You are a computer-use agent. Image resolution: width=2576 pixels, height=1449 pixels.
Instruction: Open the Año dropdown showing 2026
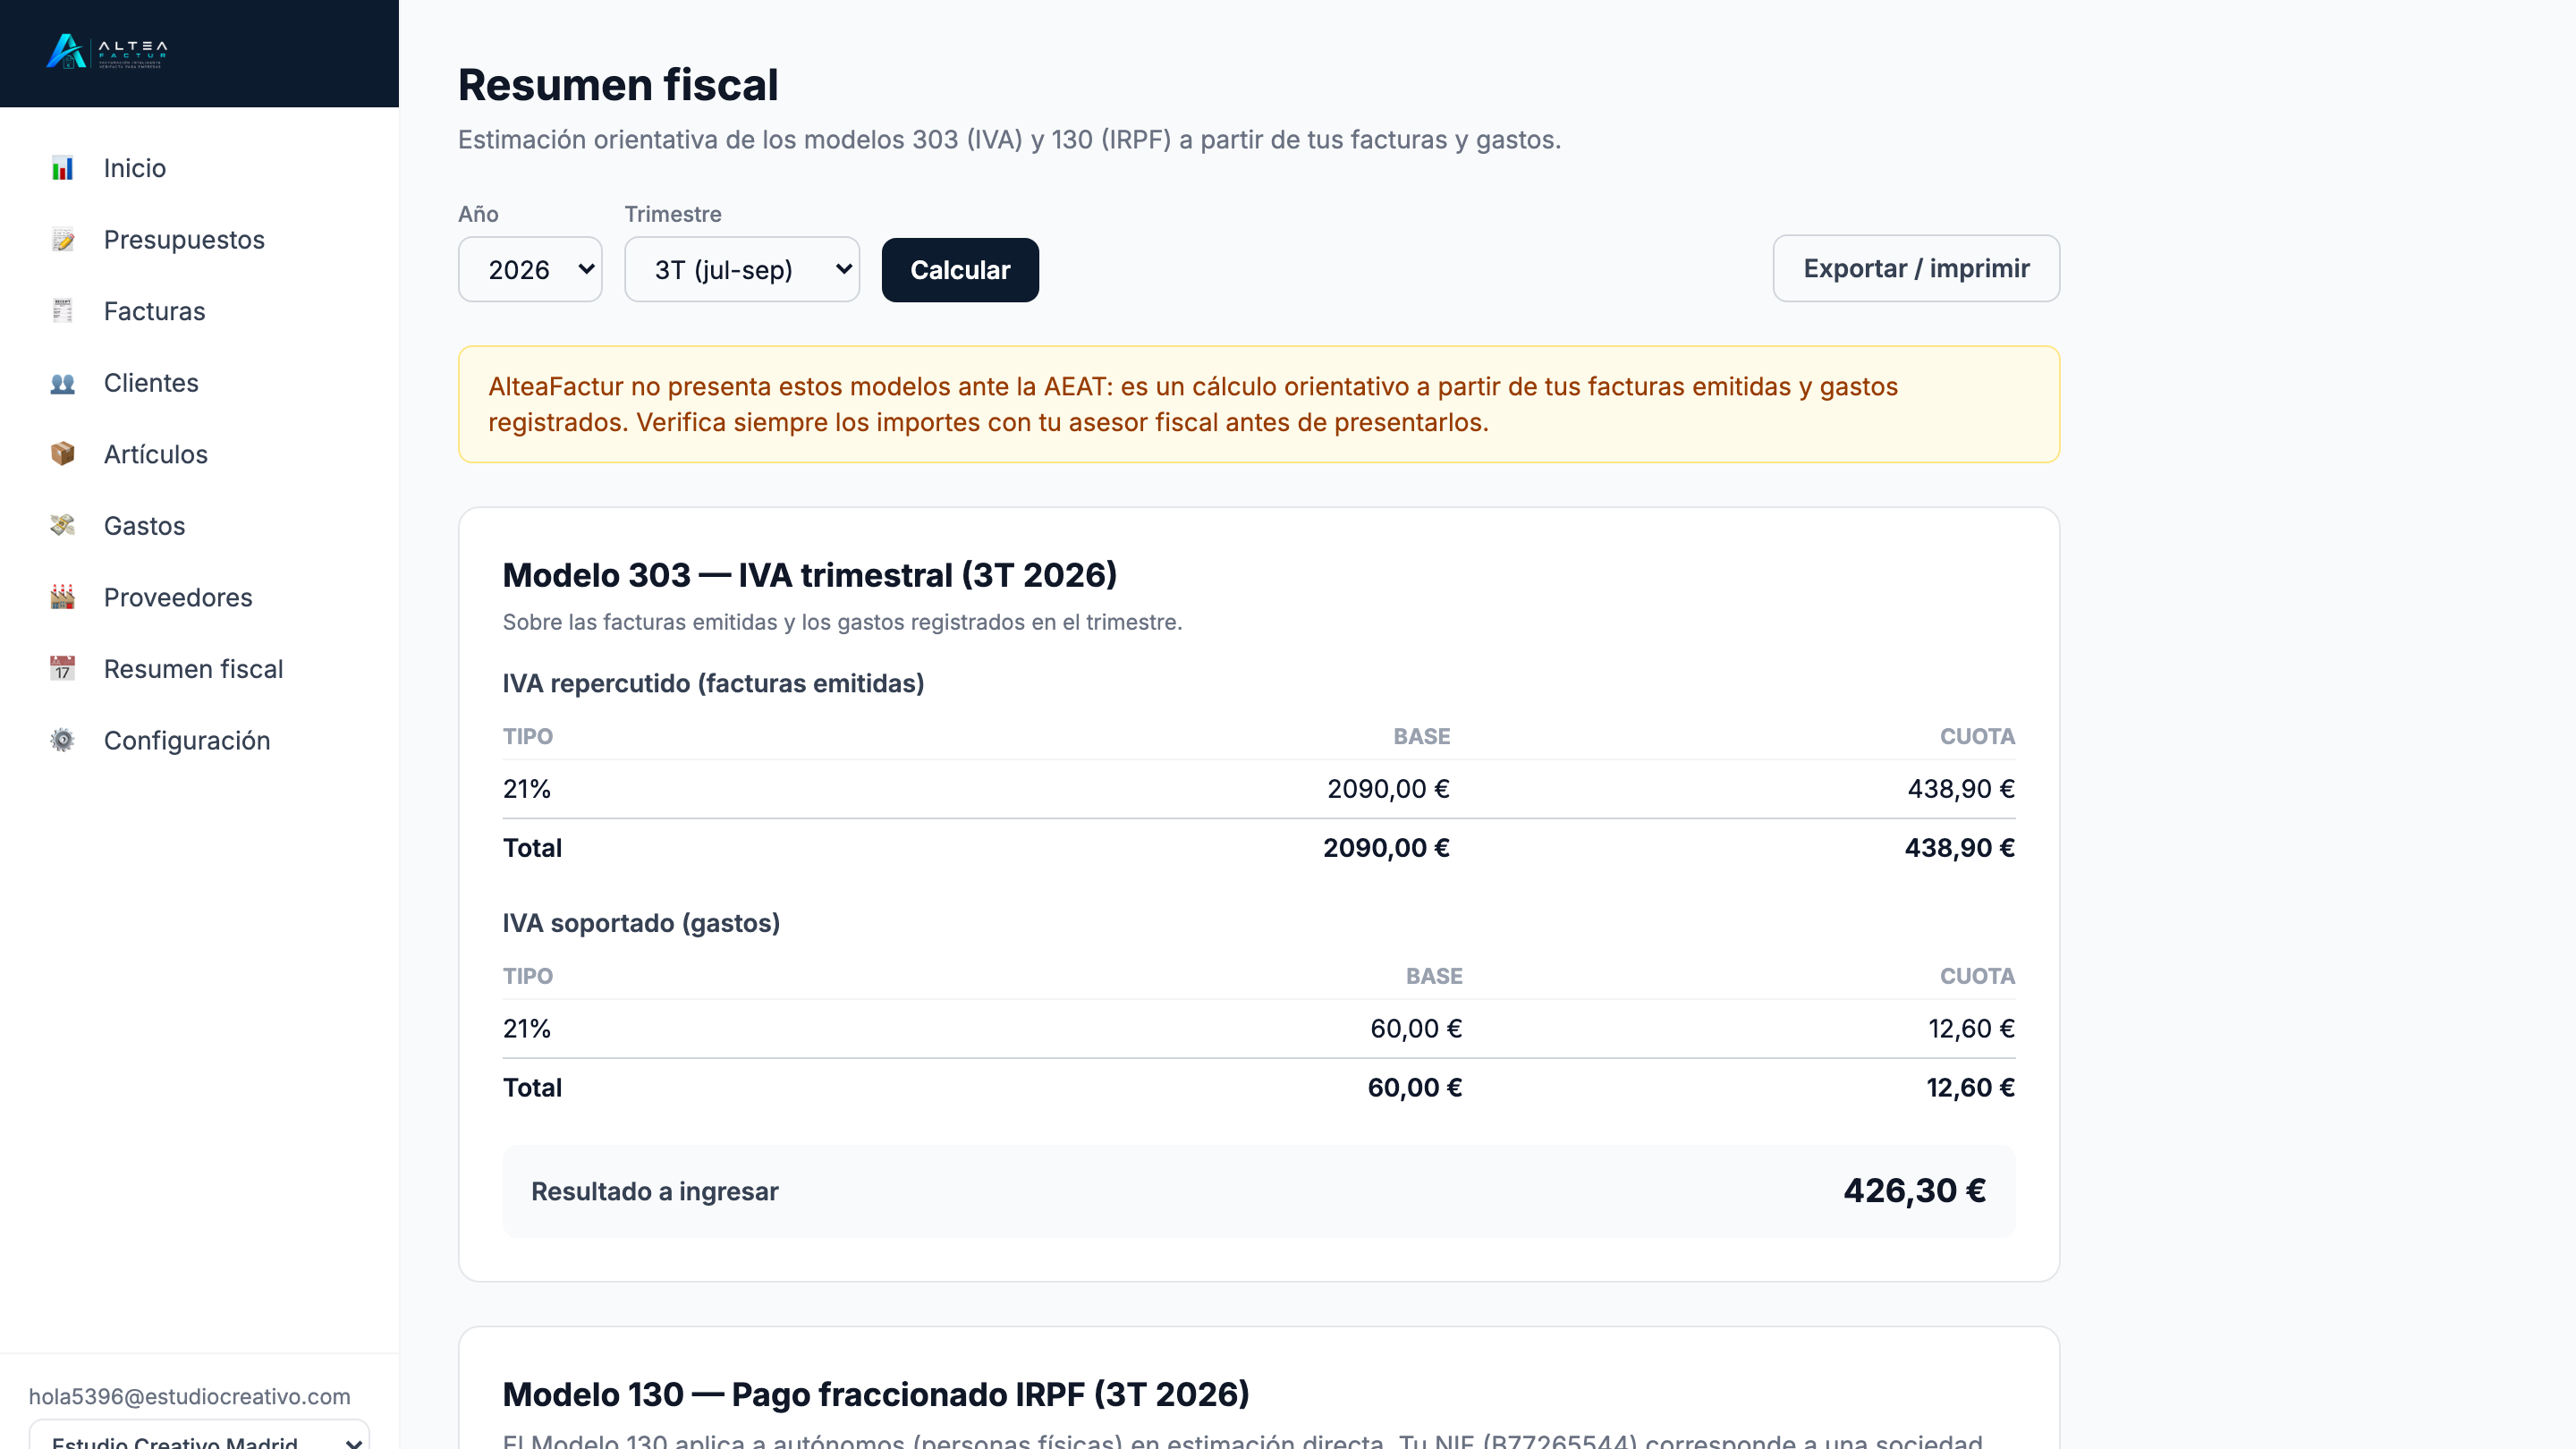coord(530,269)
